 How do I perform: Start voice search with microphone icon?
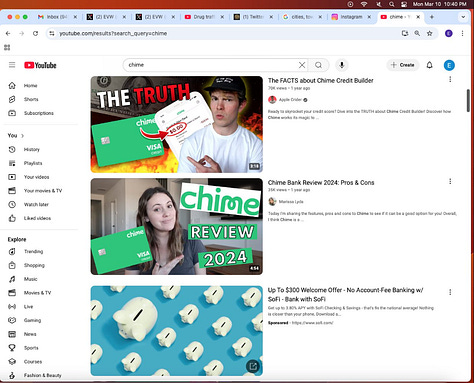[x=342, y=65]
